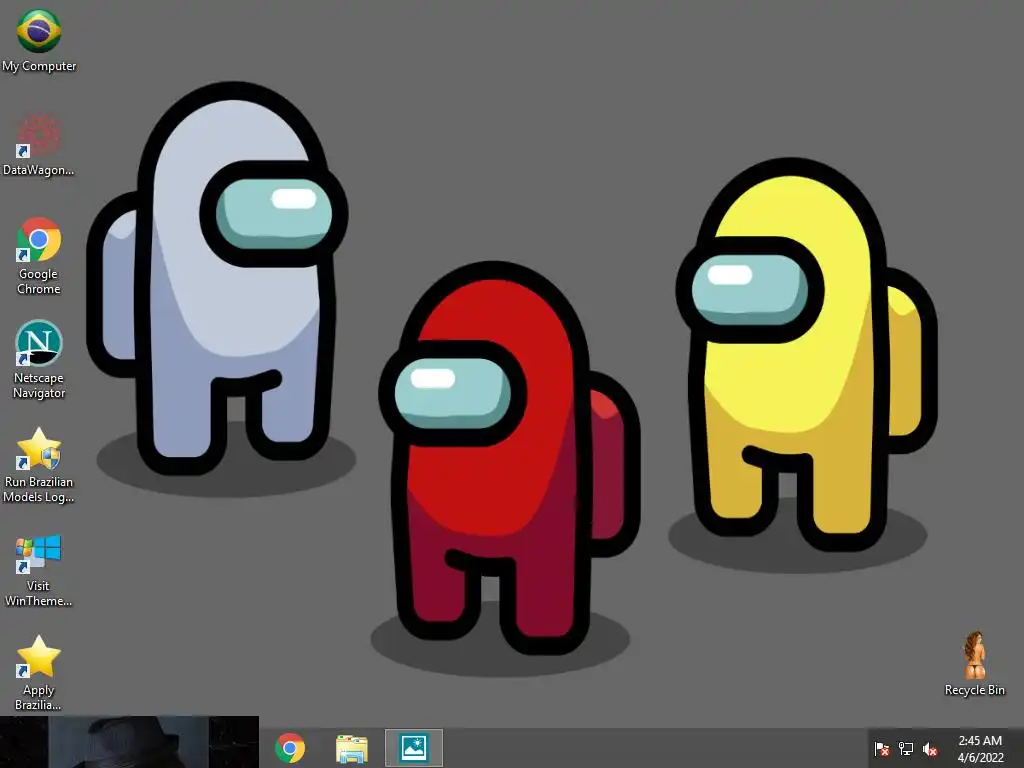Open the network status tray icon
Screen dimensions: 1024x768
click(906, 748)
